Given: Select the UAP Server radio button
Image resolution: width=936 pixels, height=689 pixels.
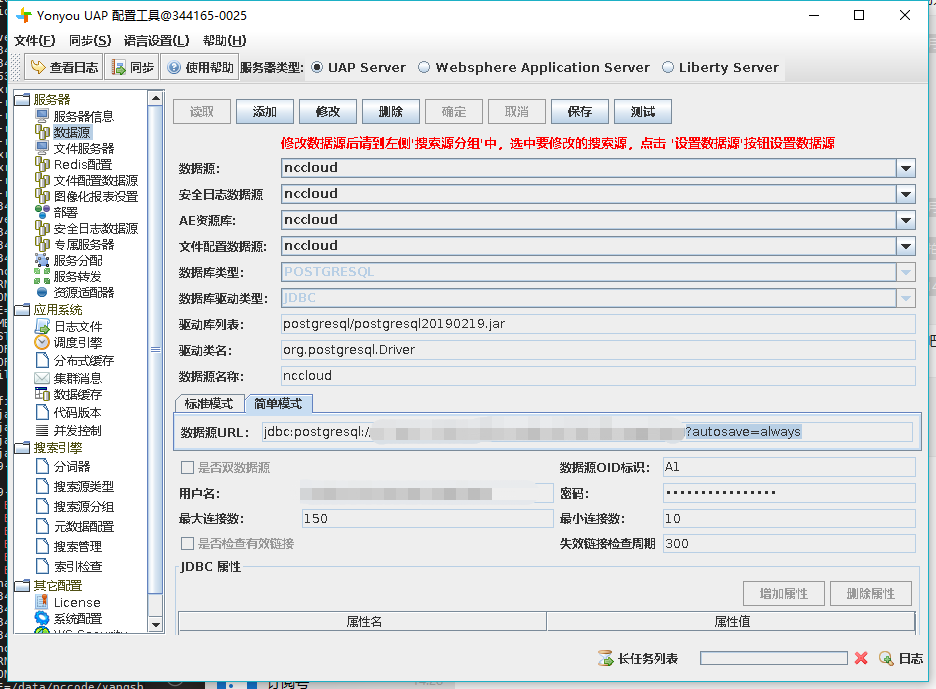Looking at the screenshot, I should (x=317, y=67).
